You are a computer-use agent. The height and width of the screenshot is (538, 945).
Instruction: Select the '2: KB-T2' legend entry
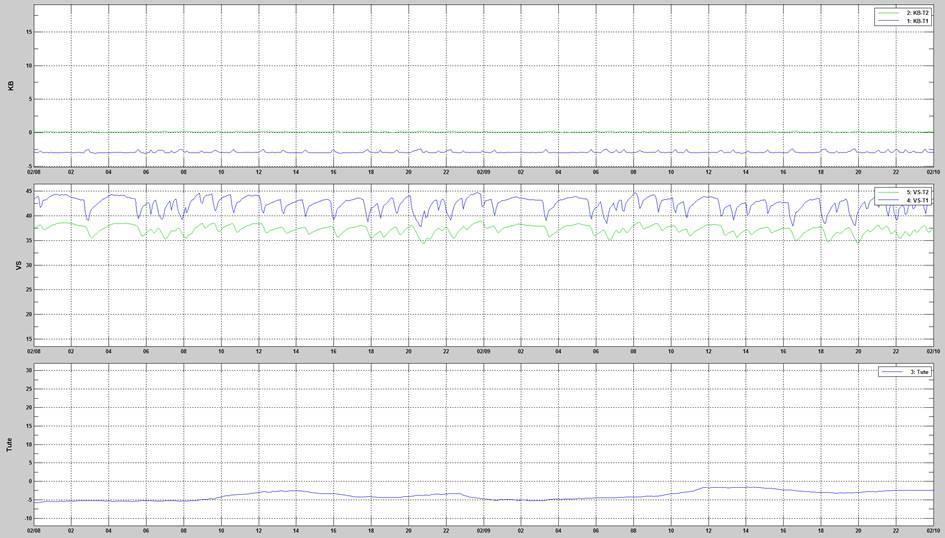[903, 13]
